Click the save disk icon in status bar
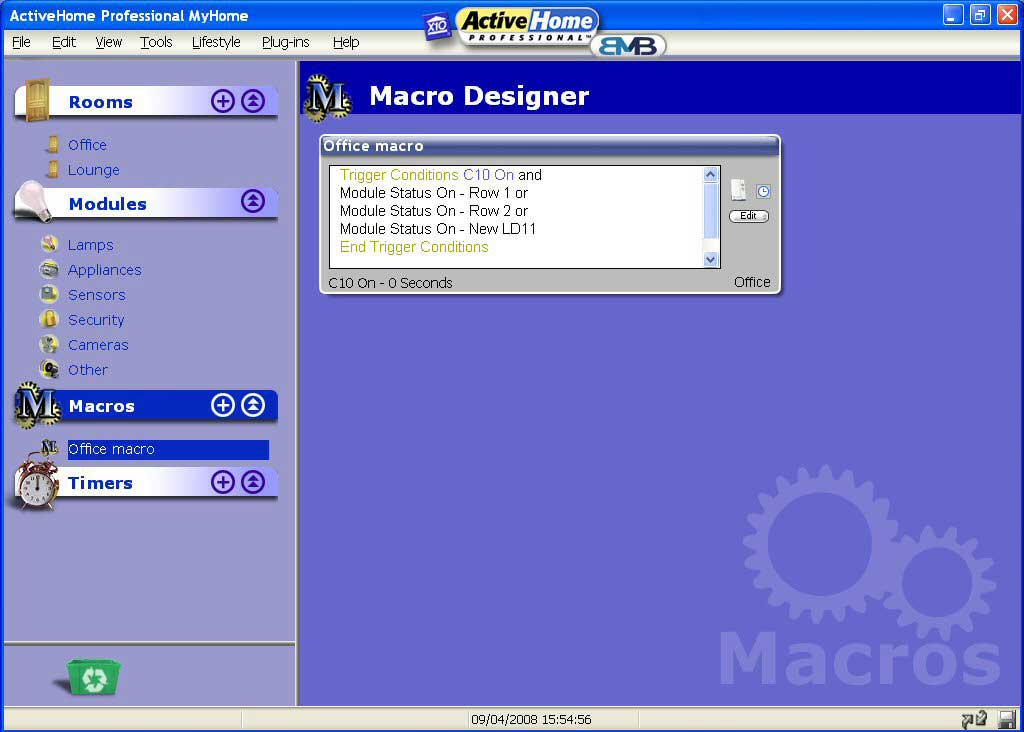The height and width of the screenshot is (732, 1024). pos(1006,719)
